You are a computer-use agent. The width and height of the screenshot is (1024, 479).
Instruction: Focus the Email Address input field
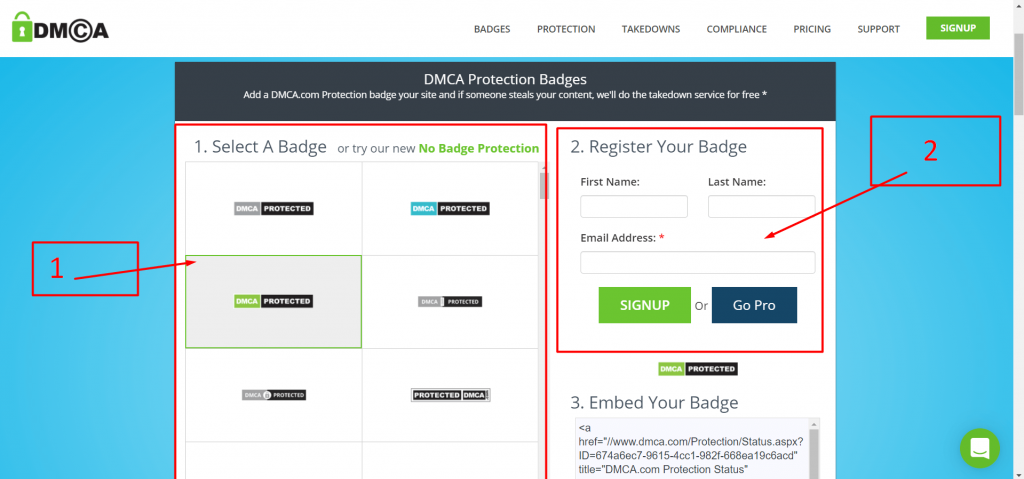697,262
